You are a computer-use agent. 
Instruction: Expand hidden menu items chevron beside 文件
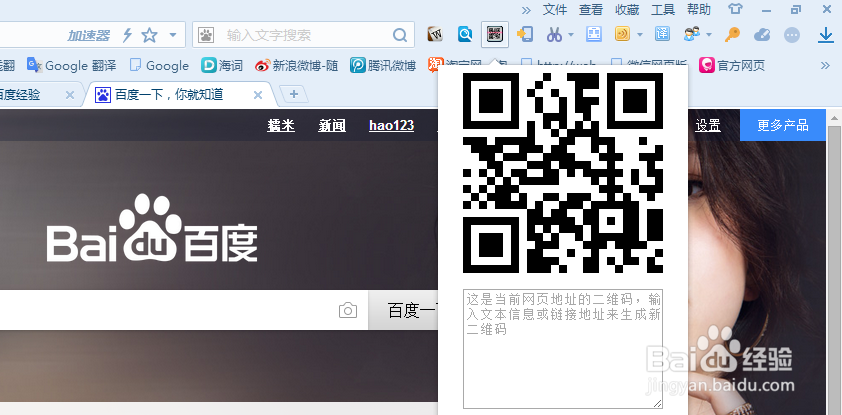pos(526,10)
